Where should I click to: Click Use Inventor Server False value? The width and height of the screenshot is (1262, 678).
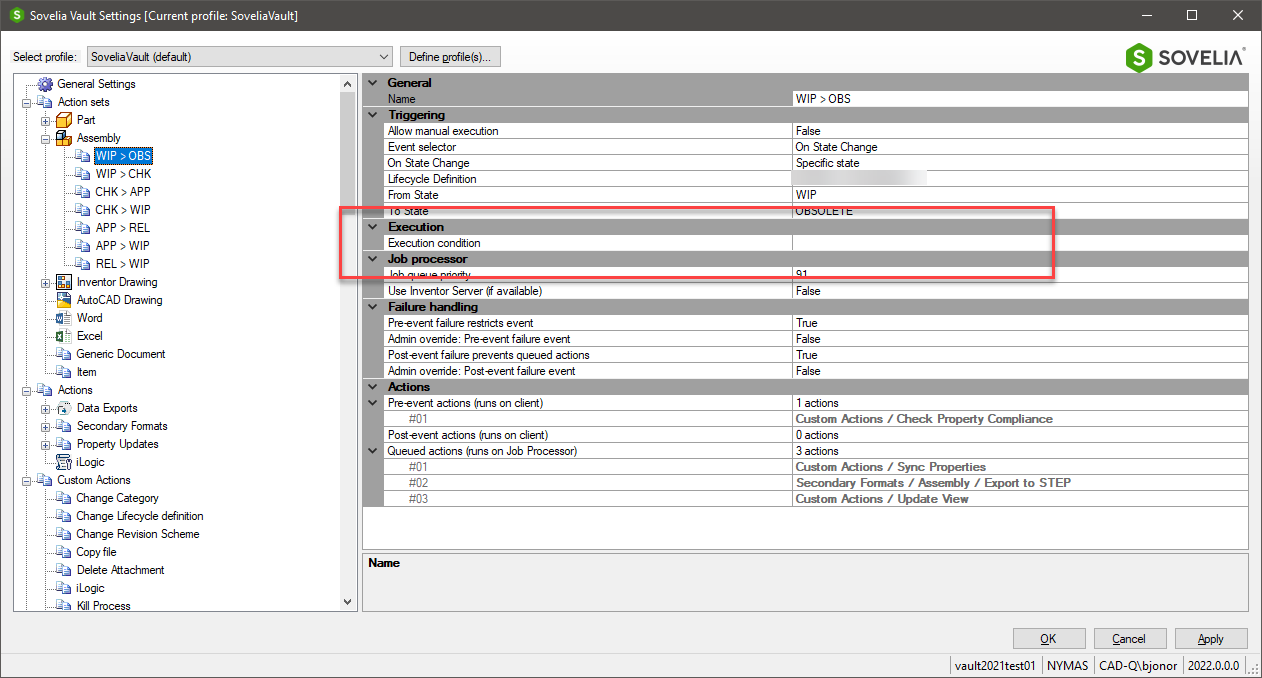[x=1020, y=291]
